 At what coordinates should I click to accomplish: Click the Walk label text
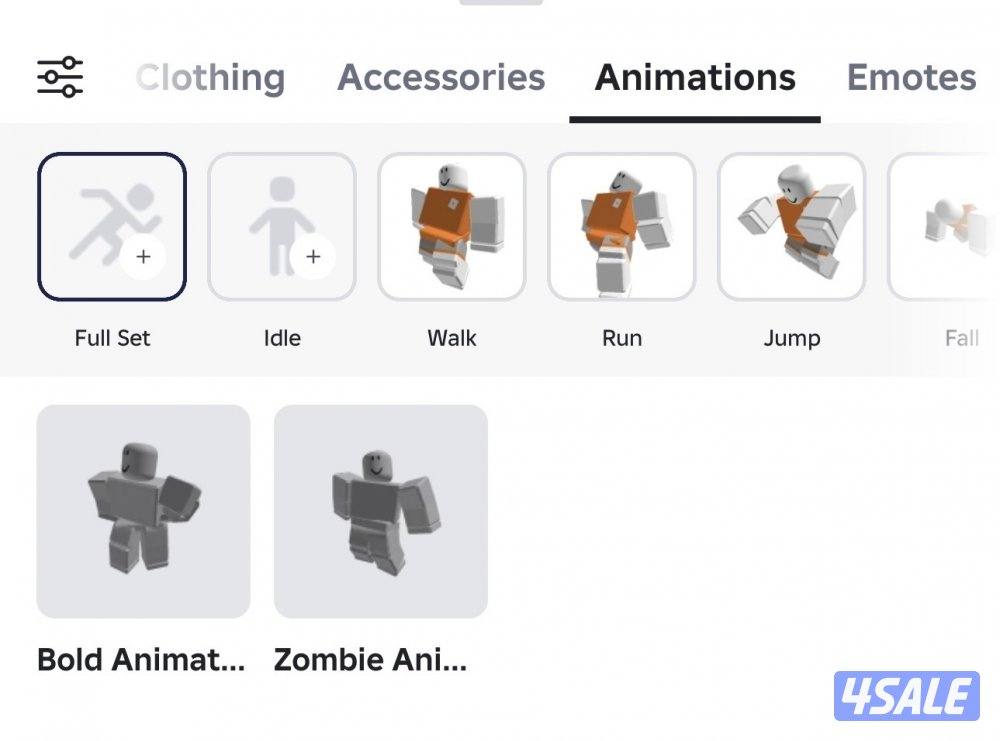coord(452,338)
